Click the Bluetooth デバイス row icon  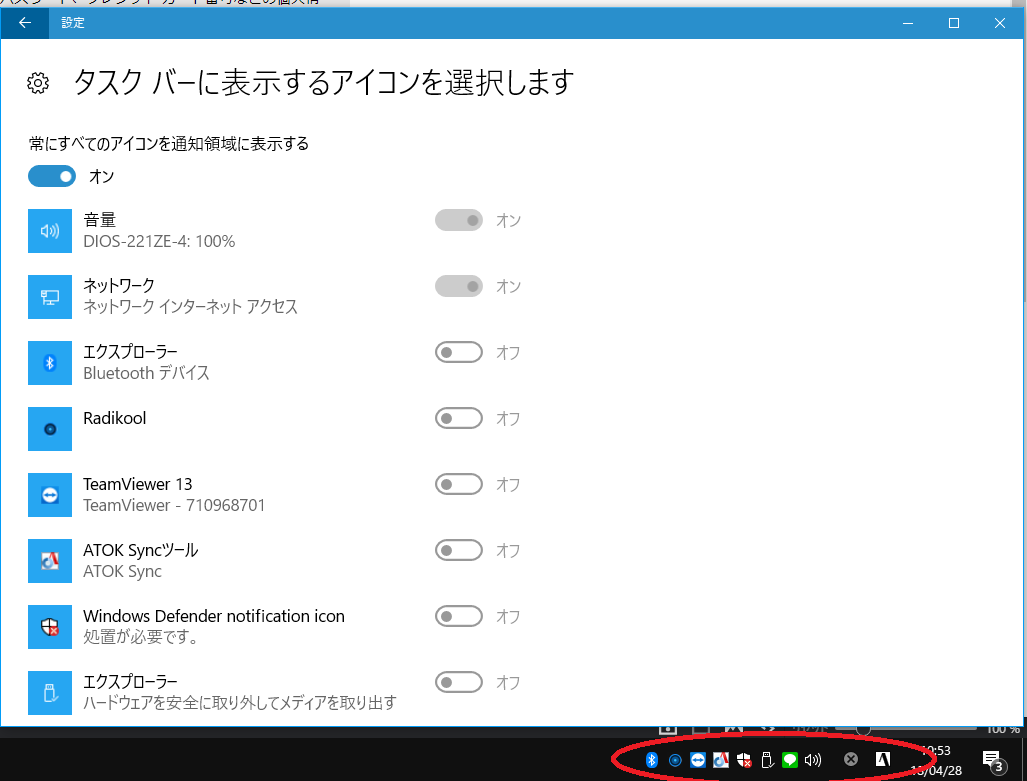coord(50,363)
